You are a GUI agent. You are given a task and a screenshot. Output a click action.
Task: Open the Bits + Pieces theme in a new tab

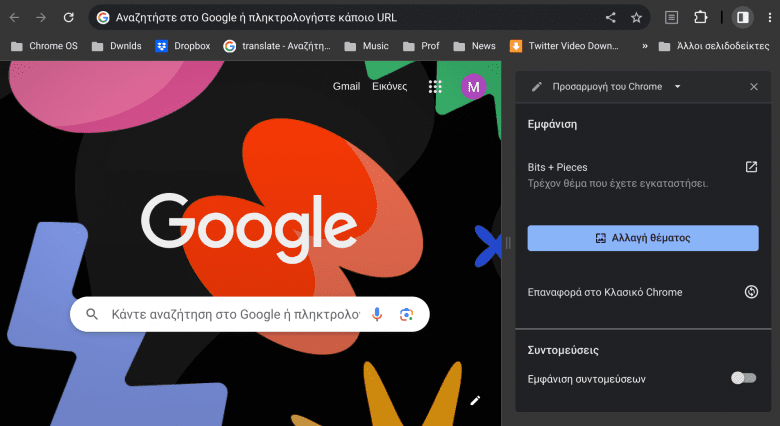[x=751, y=167]
